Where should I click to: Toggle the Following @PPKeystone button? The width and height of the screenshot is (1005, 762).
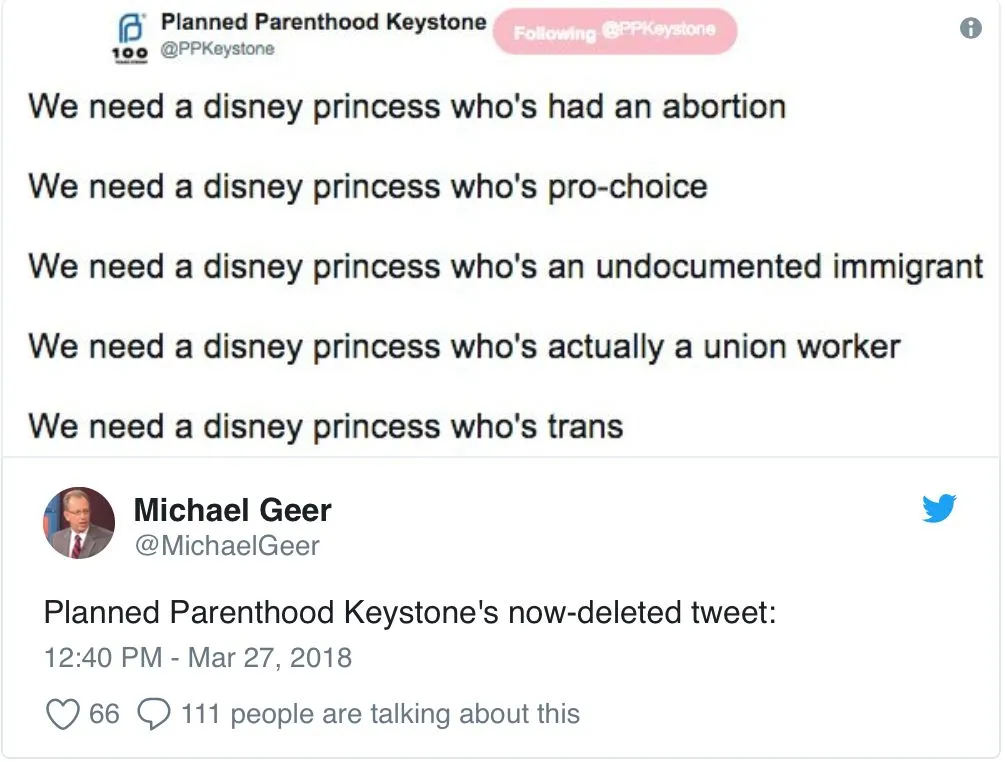614,32
